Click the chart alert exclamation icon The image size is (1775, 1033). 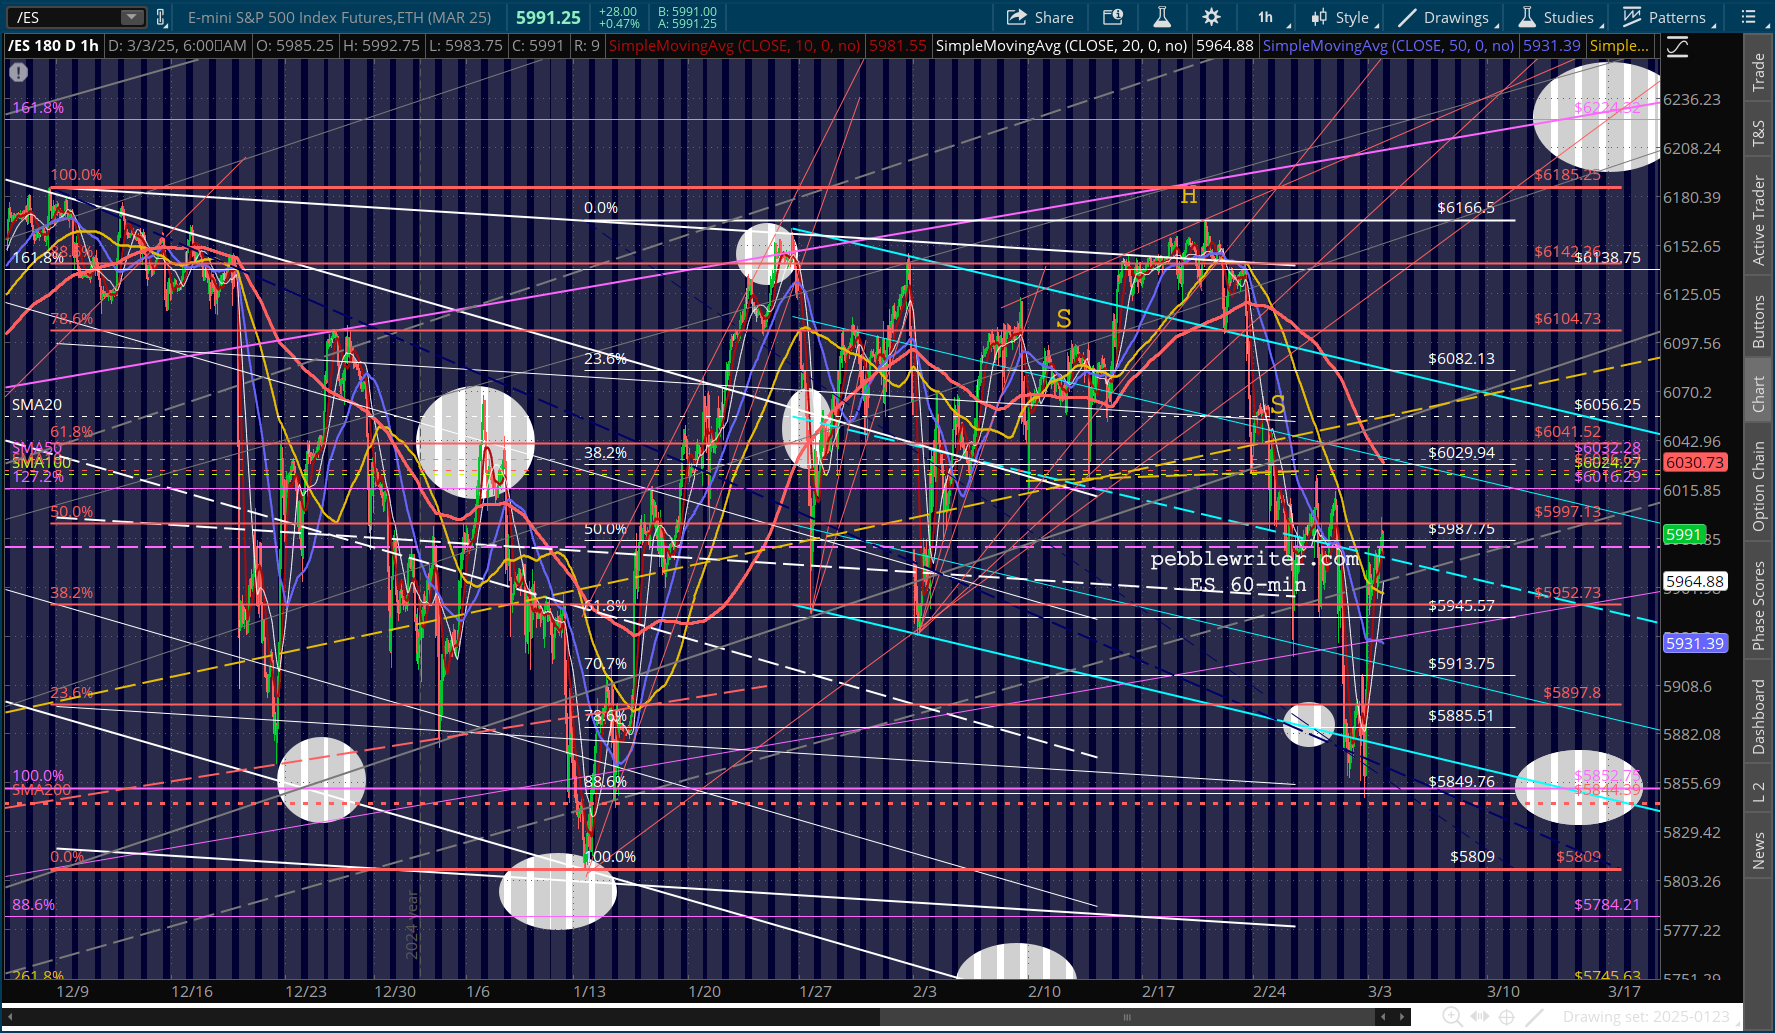19,72
